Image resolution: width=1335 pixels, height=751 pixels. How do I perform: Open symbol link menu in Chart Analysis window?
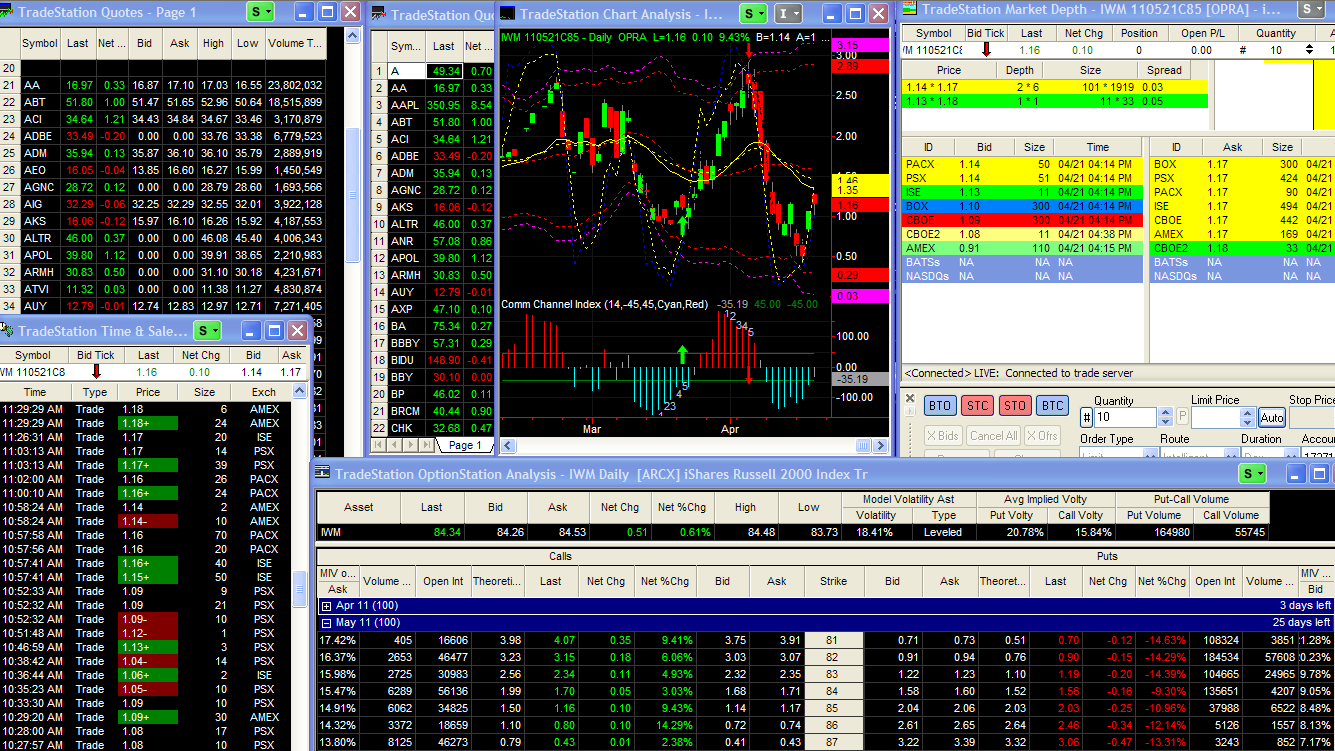click(x=753, y=13)
